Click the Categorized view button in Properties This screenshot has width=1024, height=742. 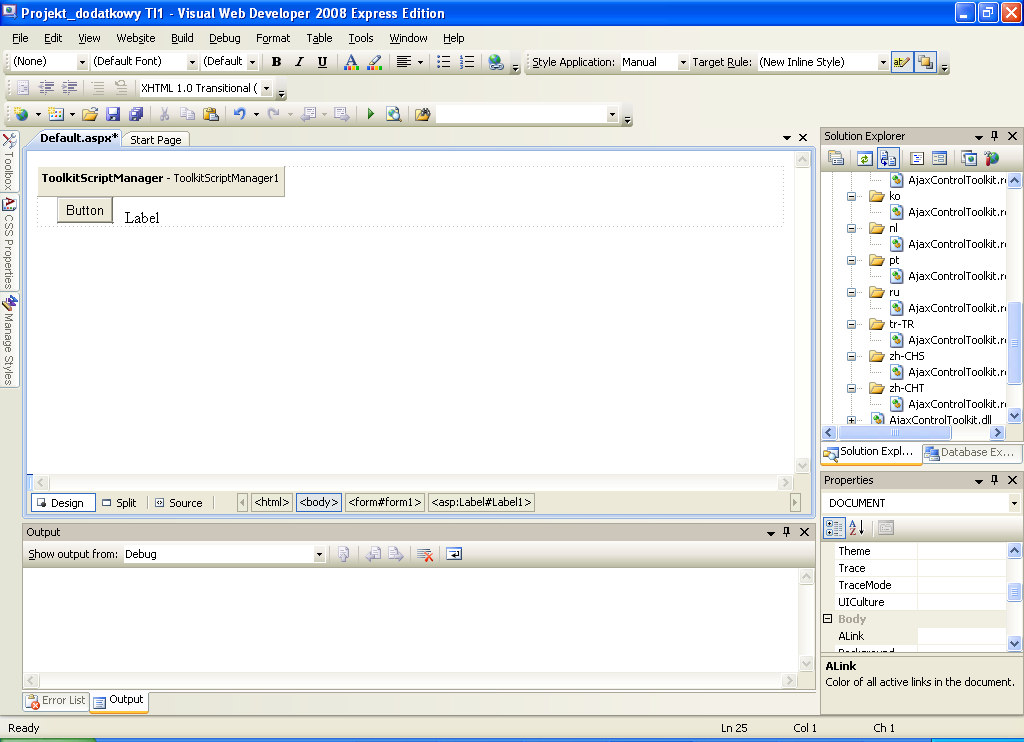point(834,528)
